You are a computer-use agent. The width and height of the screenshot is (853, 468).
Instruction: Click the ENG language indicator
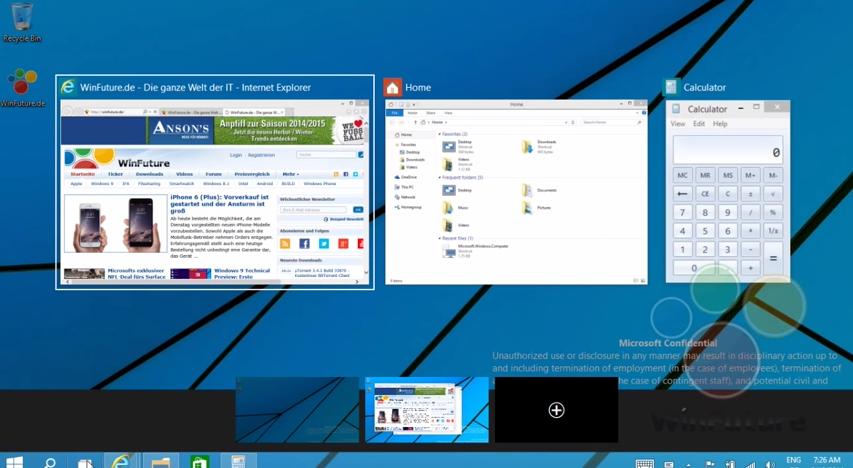tap(794, 460)
